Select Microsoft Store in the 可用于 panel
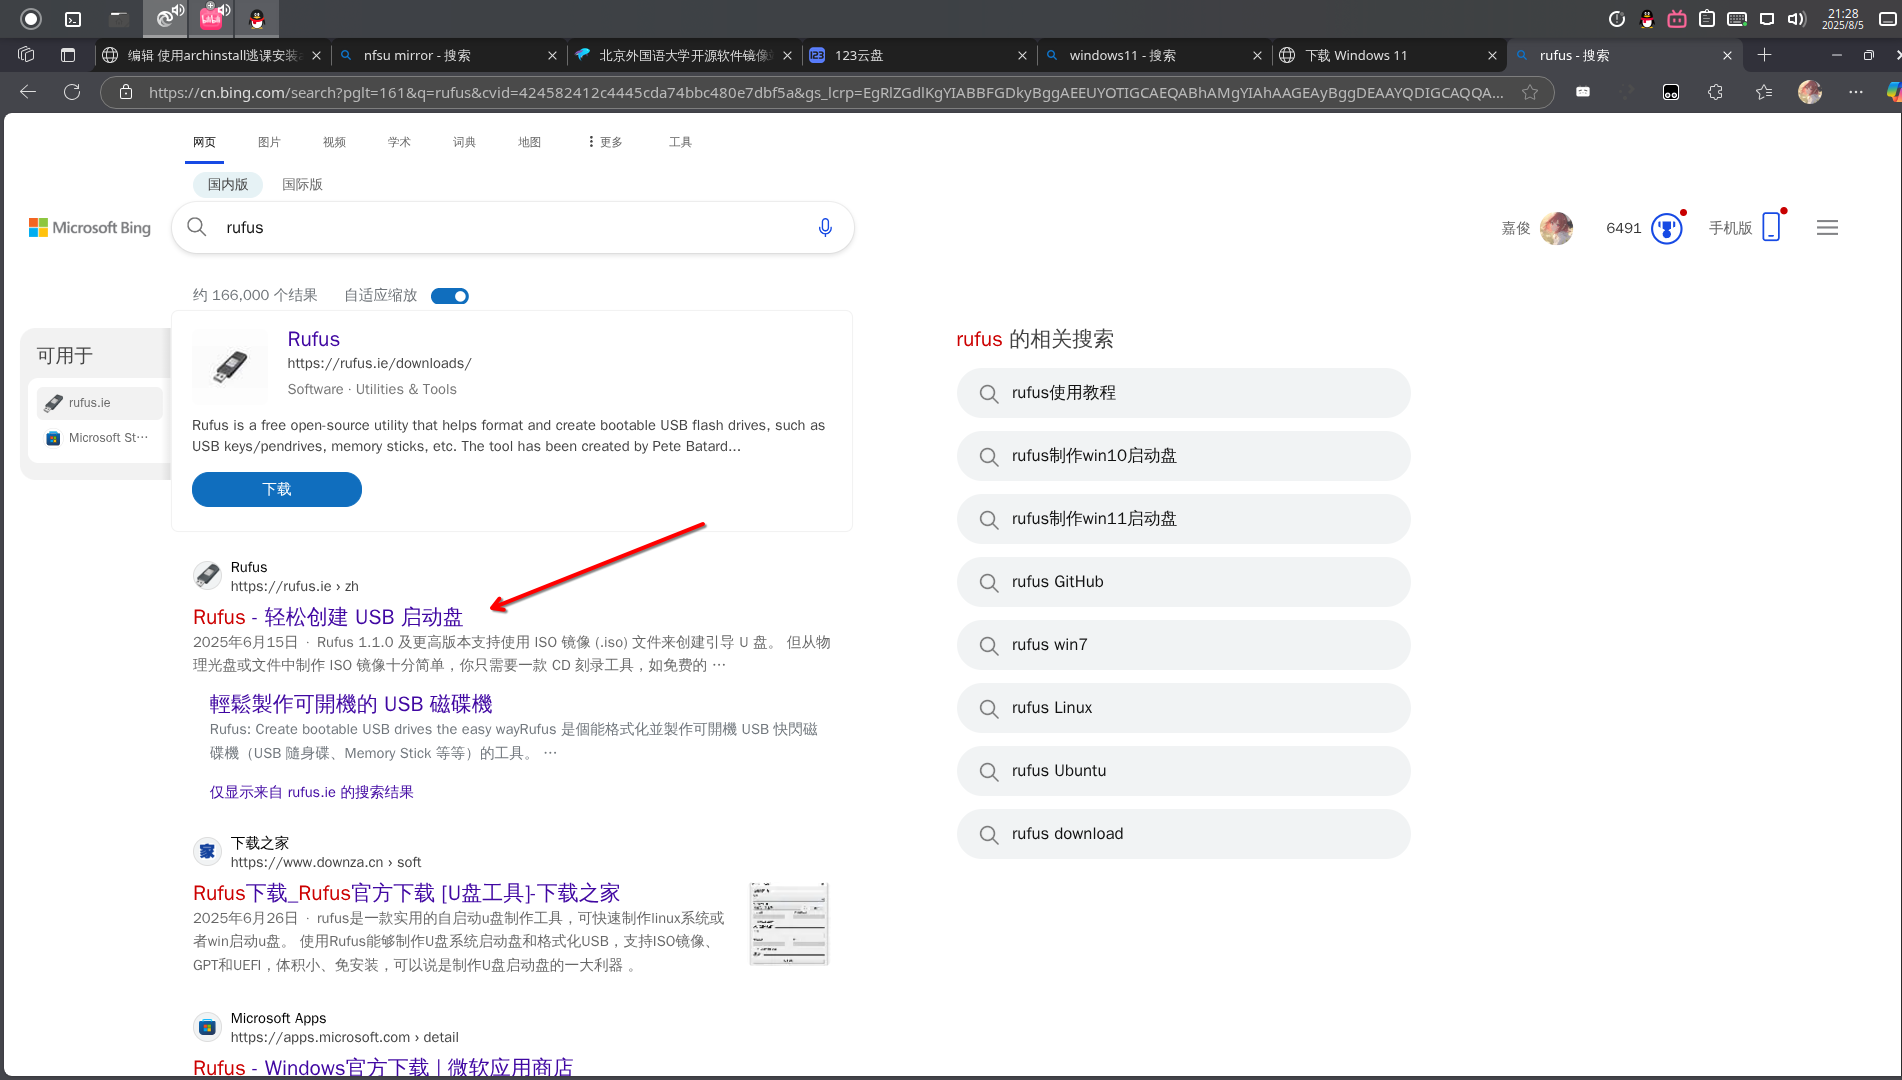1902x1080 pixels. point(100,438)
